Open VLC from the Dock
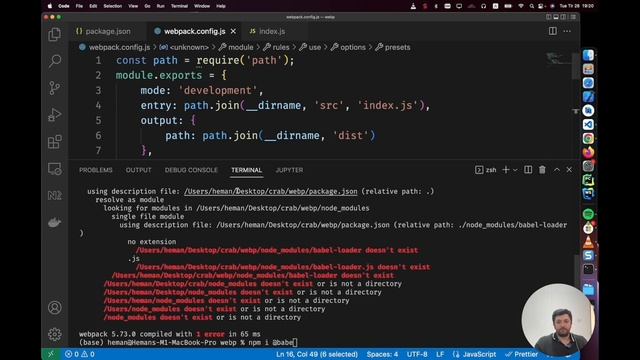Viewport: 640px width, 360px height. (588, 242)
